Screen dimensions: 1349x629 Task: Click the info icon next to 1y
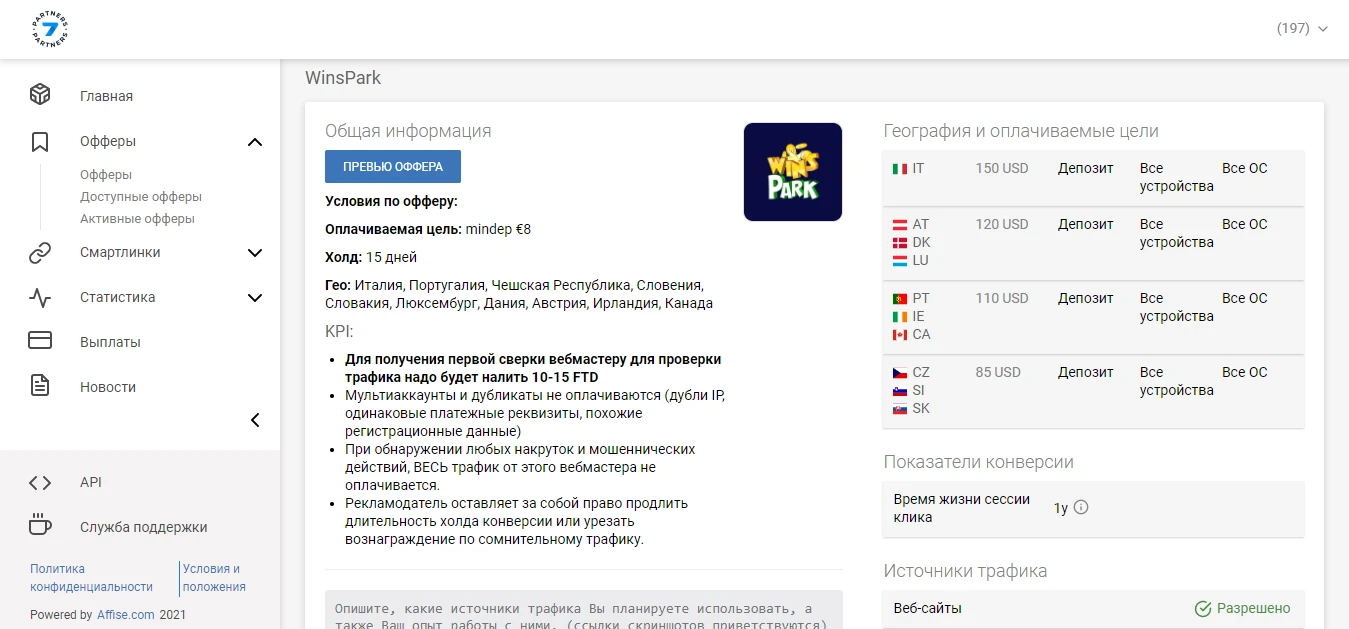1081,507
